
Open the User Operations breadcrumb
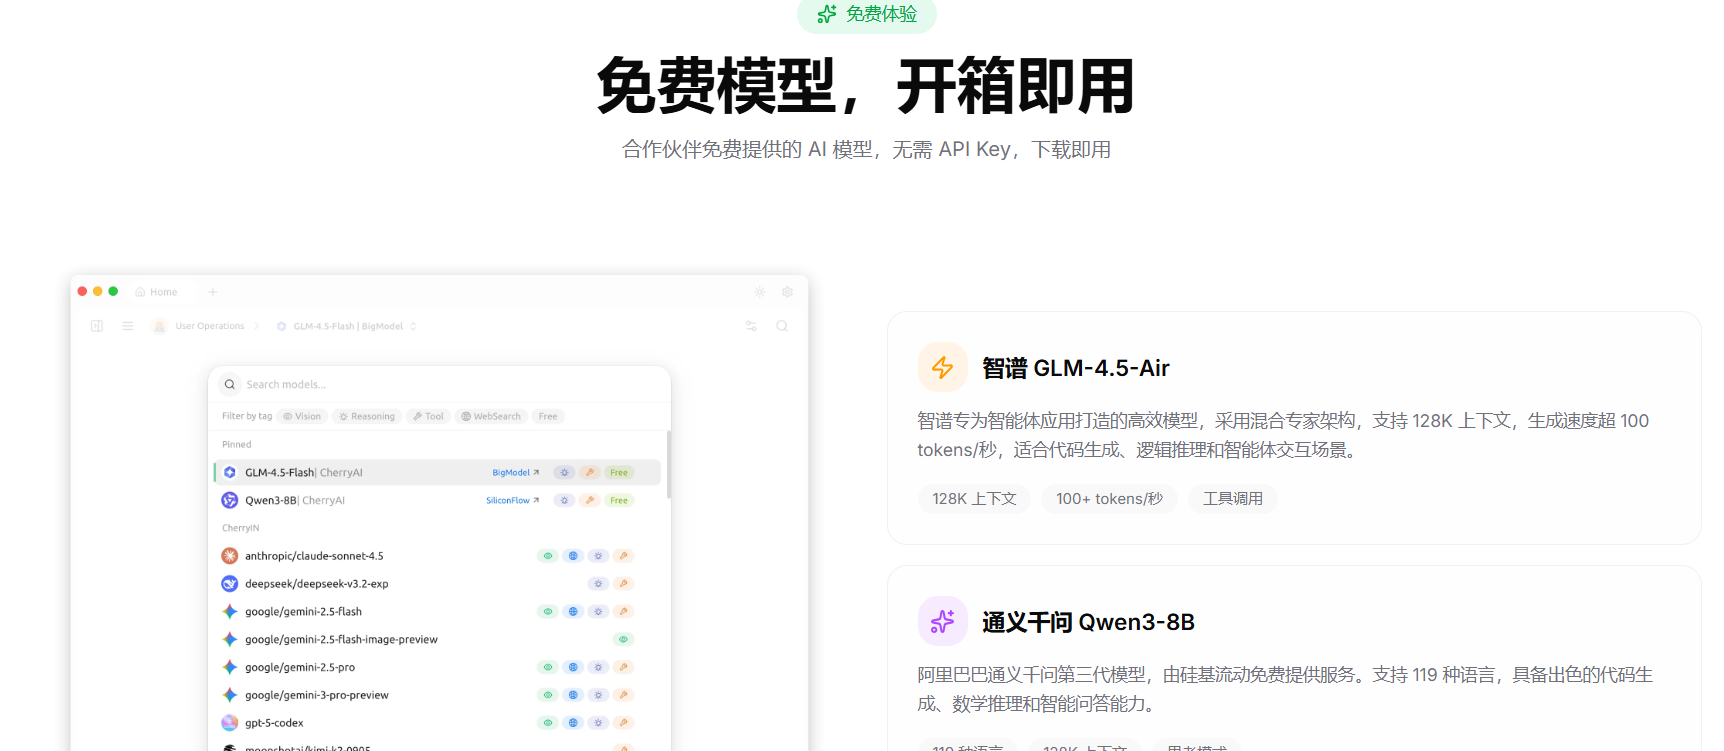pyautogui.click(x=209, y=326)
